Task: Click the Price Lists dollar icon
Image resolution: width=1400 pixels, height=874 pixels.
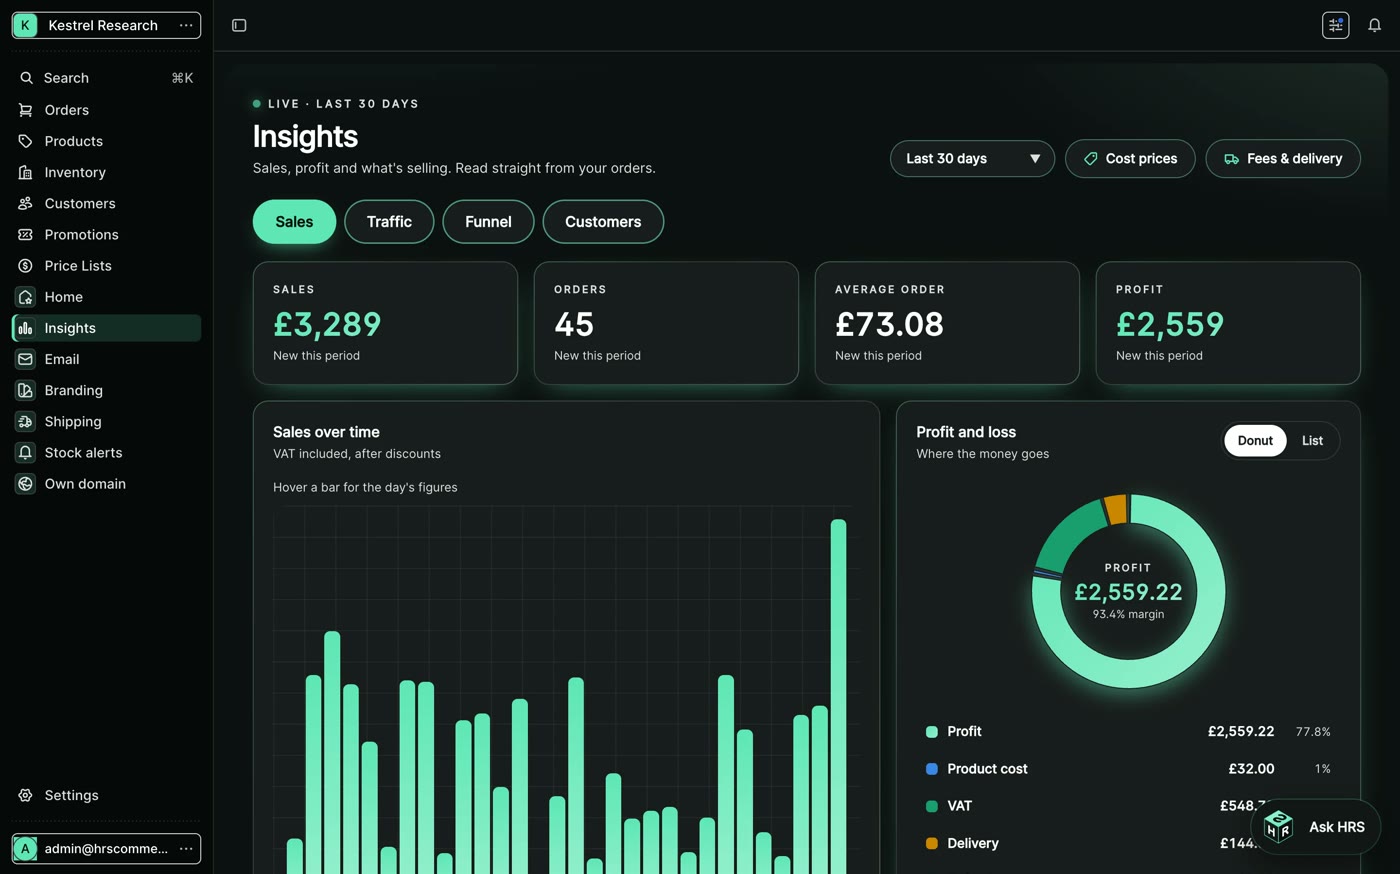Action: (x=26, y=265)
